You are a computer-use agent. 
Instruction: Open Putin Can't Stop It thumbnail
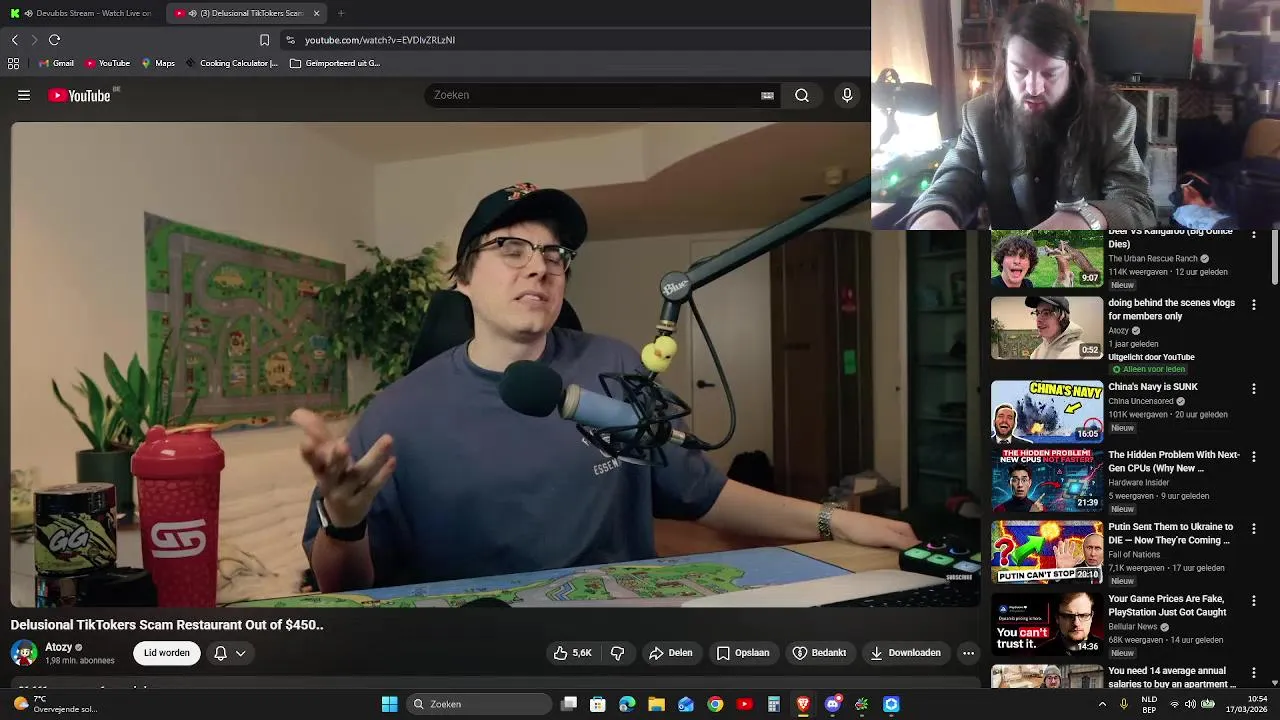point(1047,552)
